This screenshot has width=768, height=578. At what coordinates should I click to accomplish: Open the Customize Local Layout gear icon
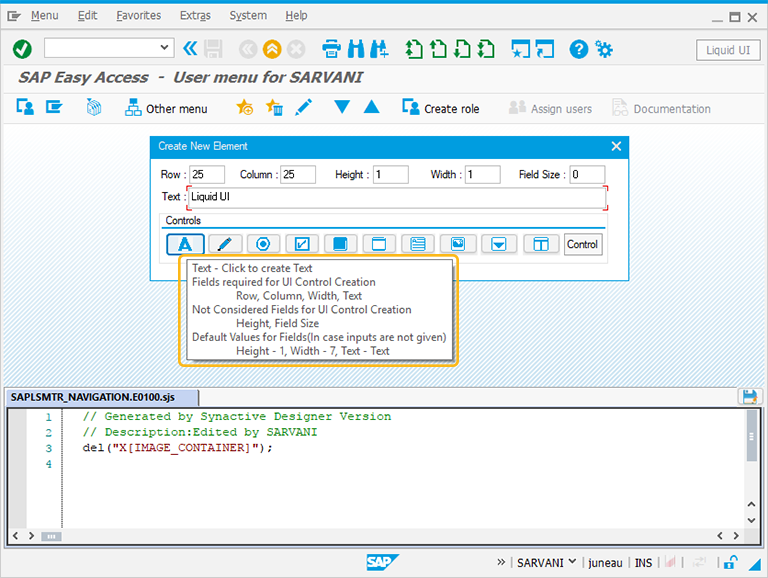coord(603,49)
